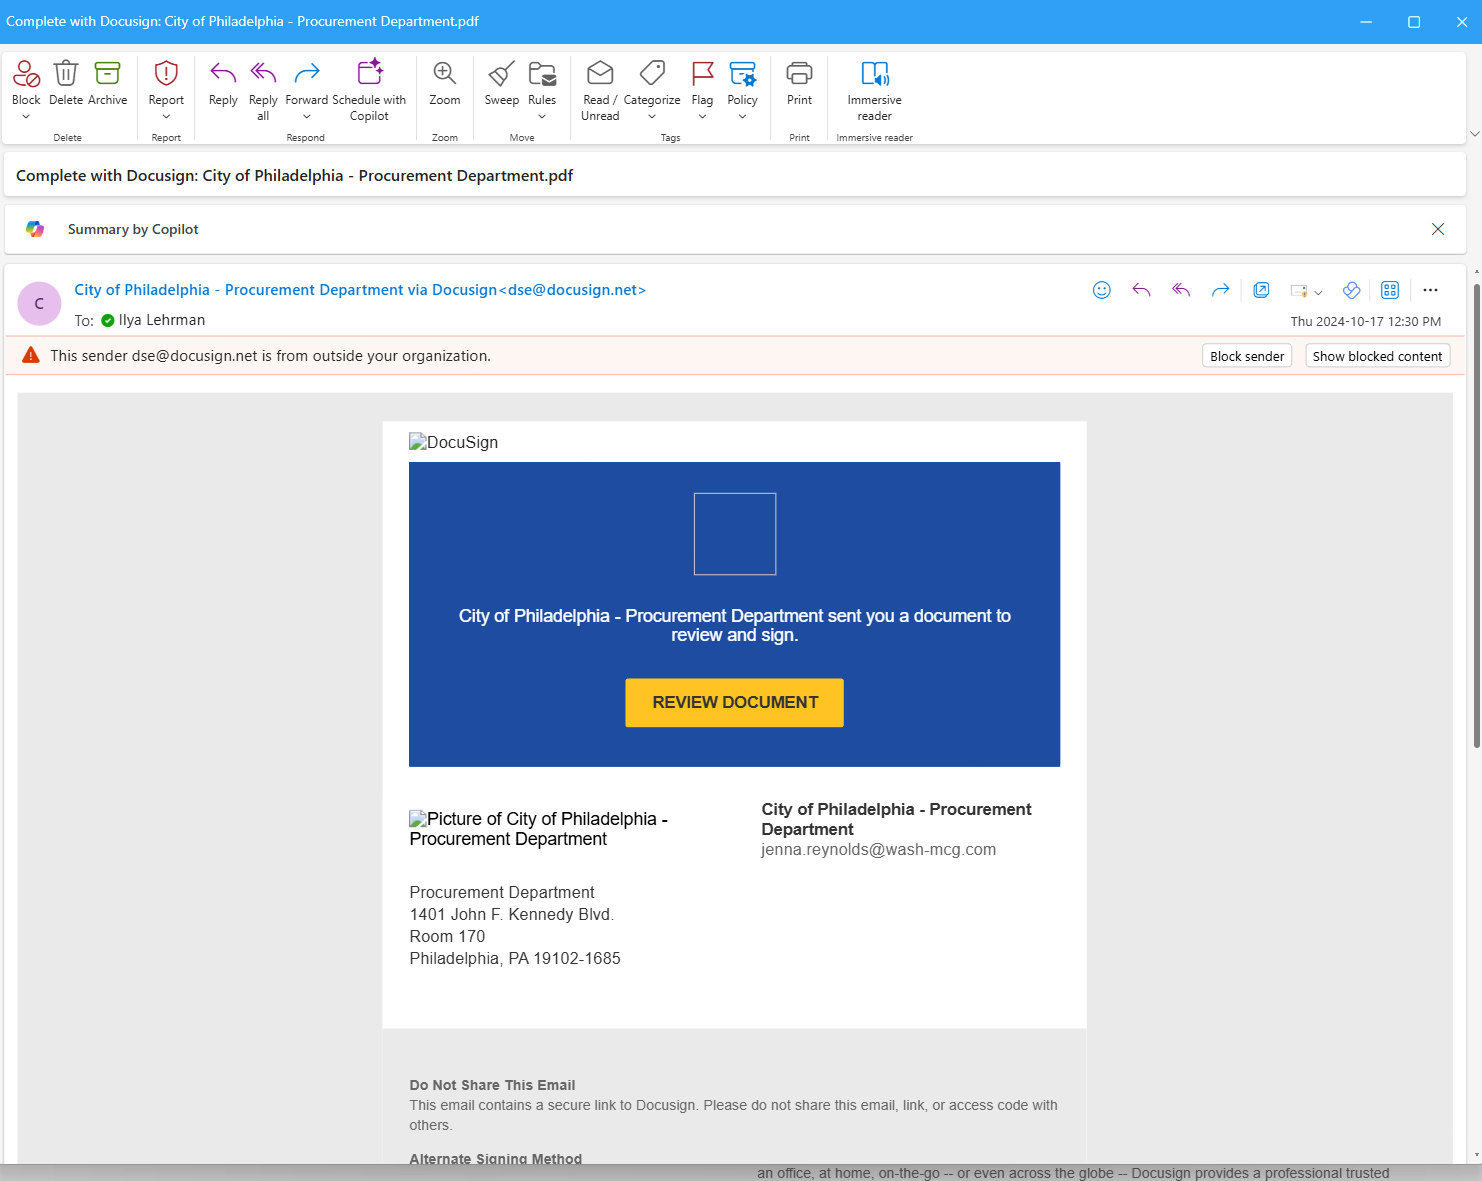Viewport: 1482px width, 1181px height.
Task: Open Immersive reader
Action: 874,90
